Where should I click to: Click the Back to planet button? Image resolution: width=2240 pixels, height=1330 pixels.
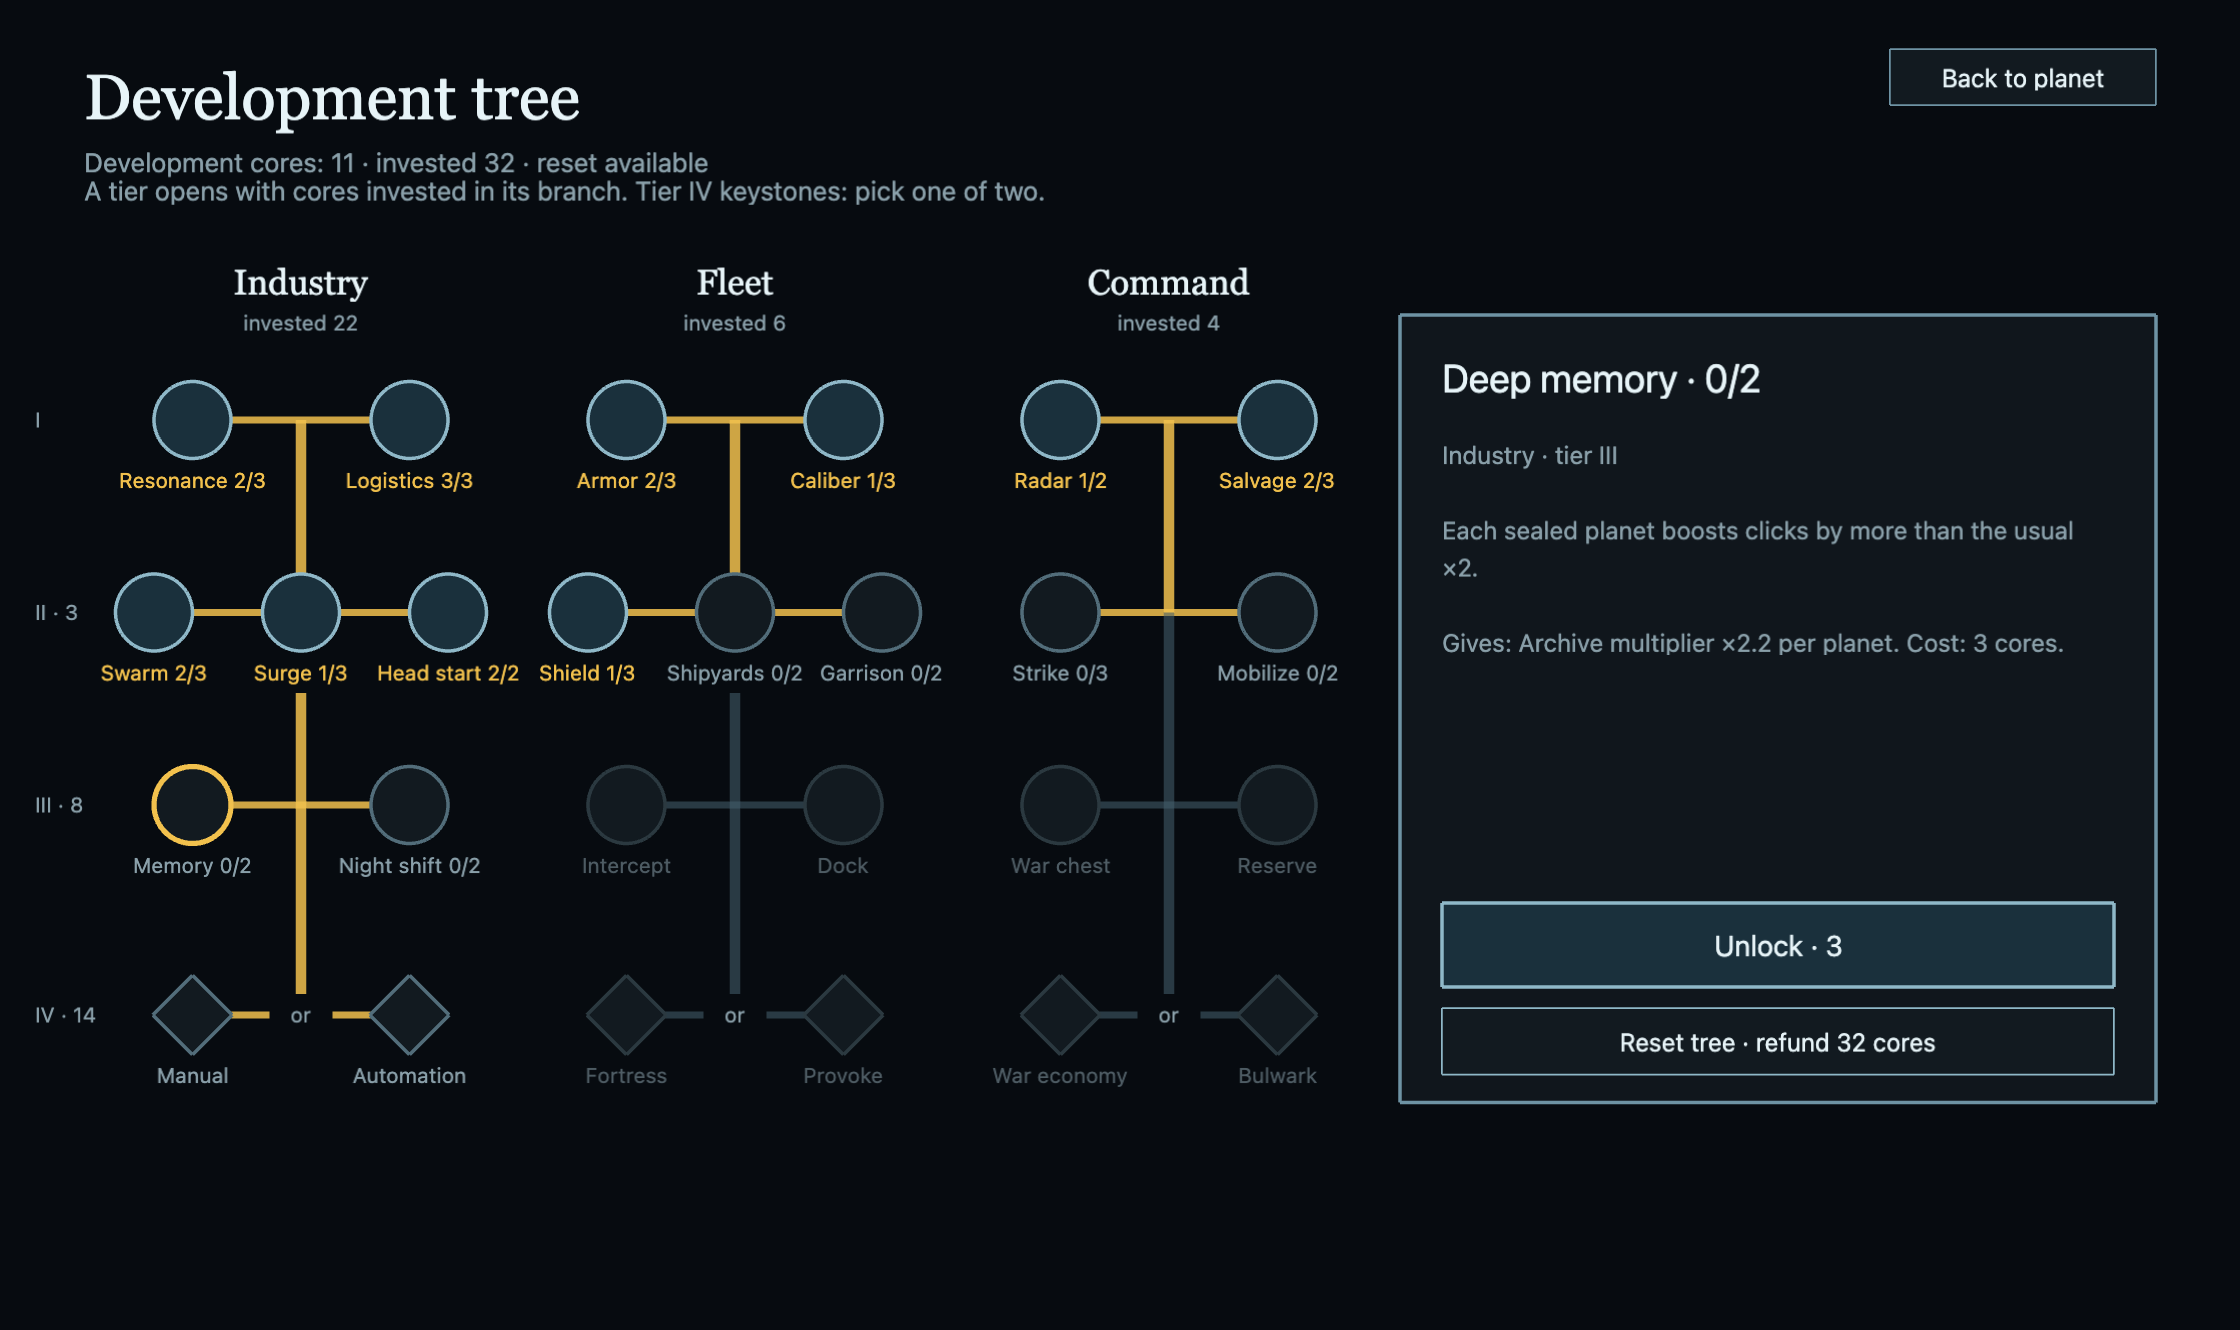[2022, 77]
